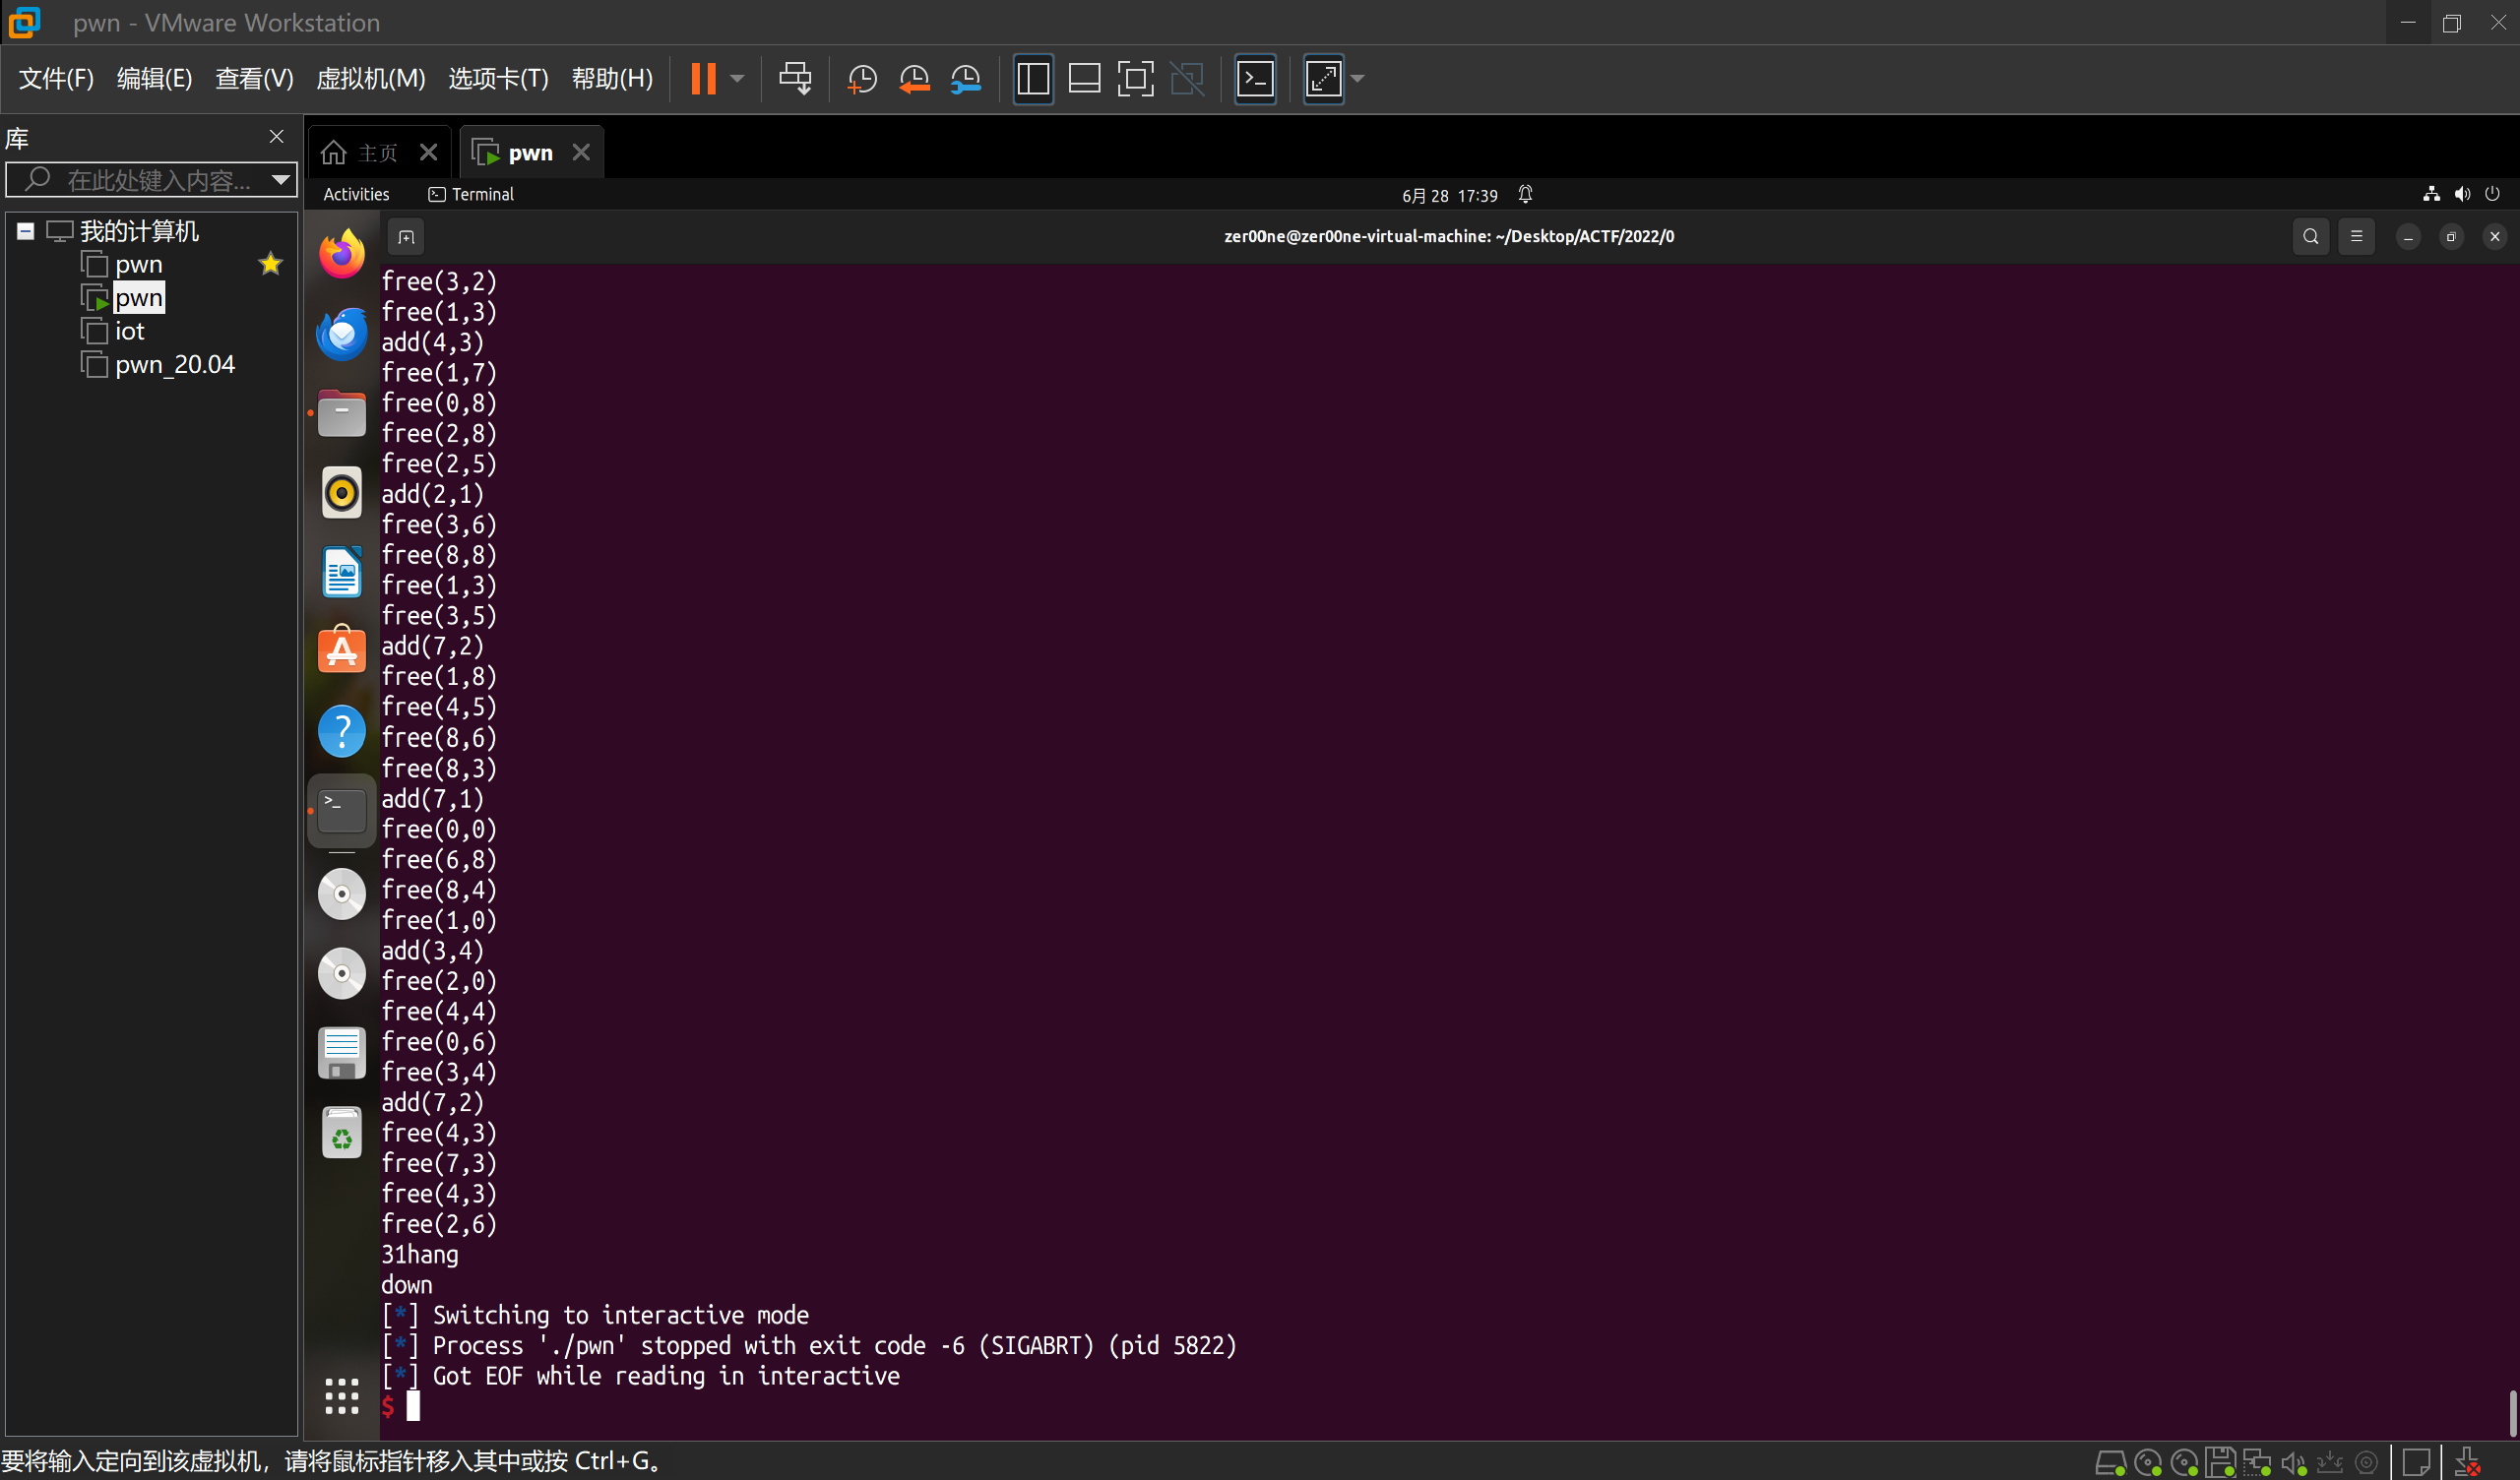Viewport: 2520px width, 1480px height.
Task: Toggle the thumbnail bar view
Action: tap(1084, 78)
